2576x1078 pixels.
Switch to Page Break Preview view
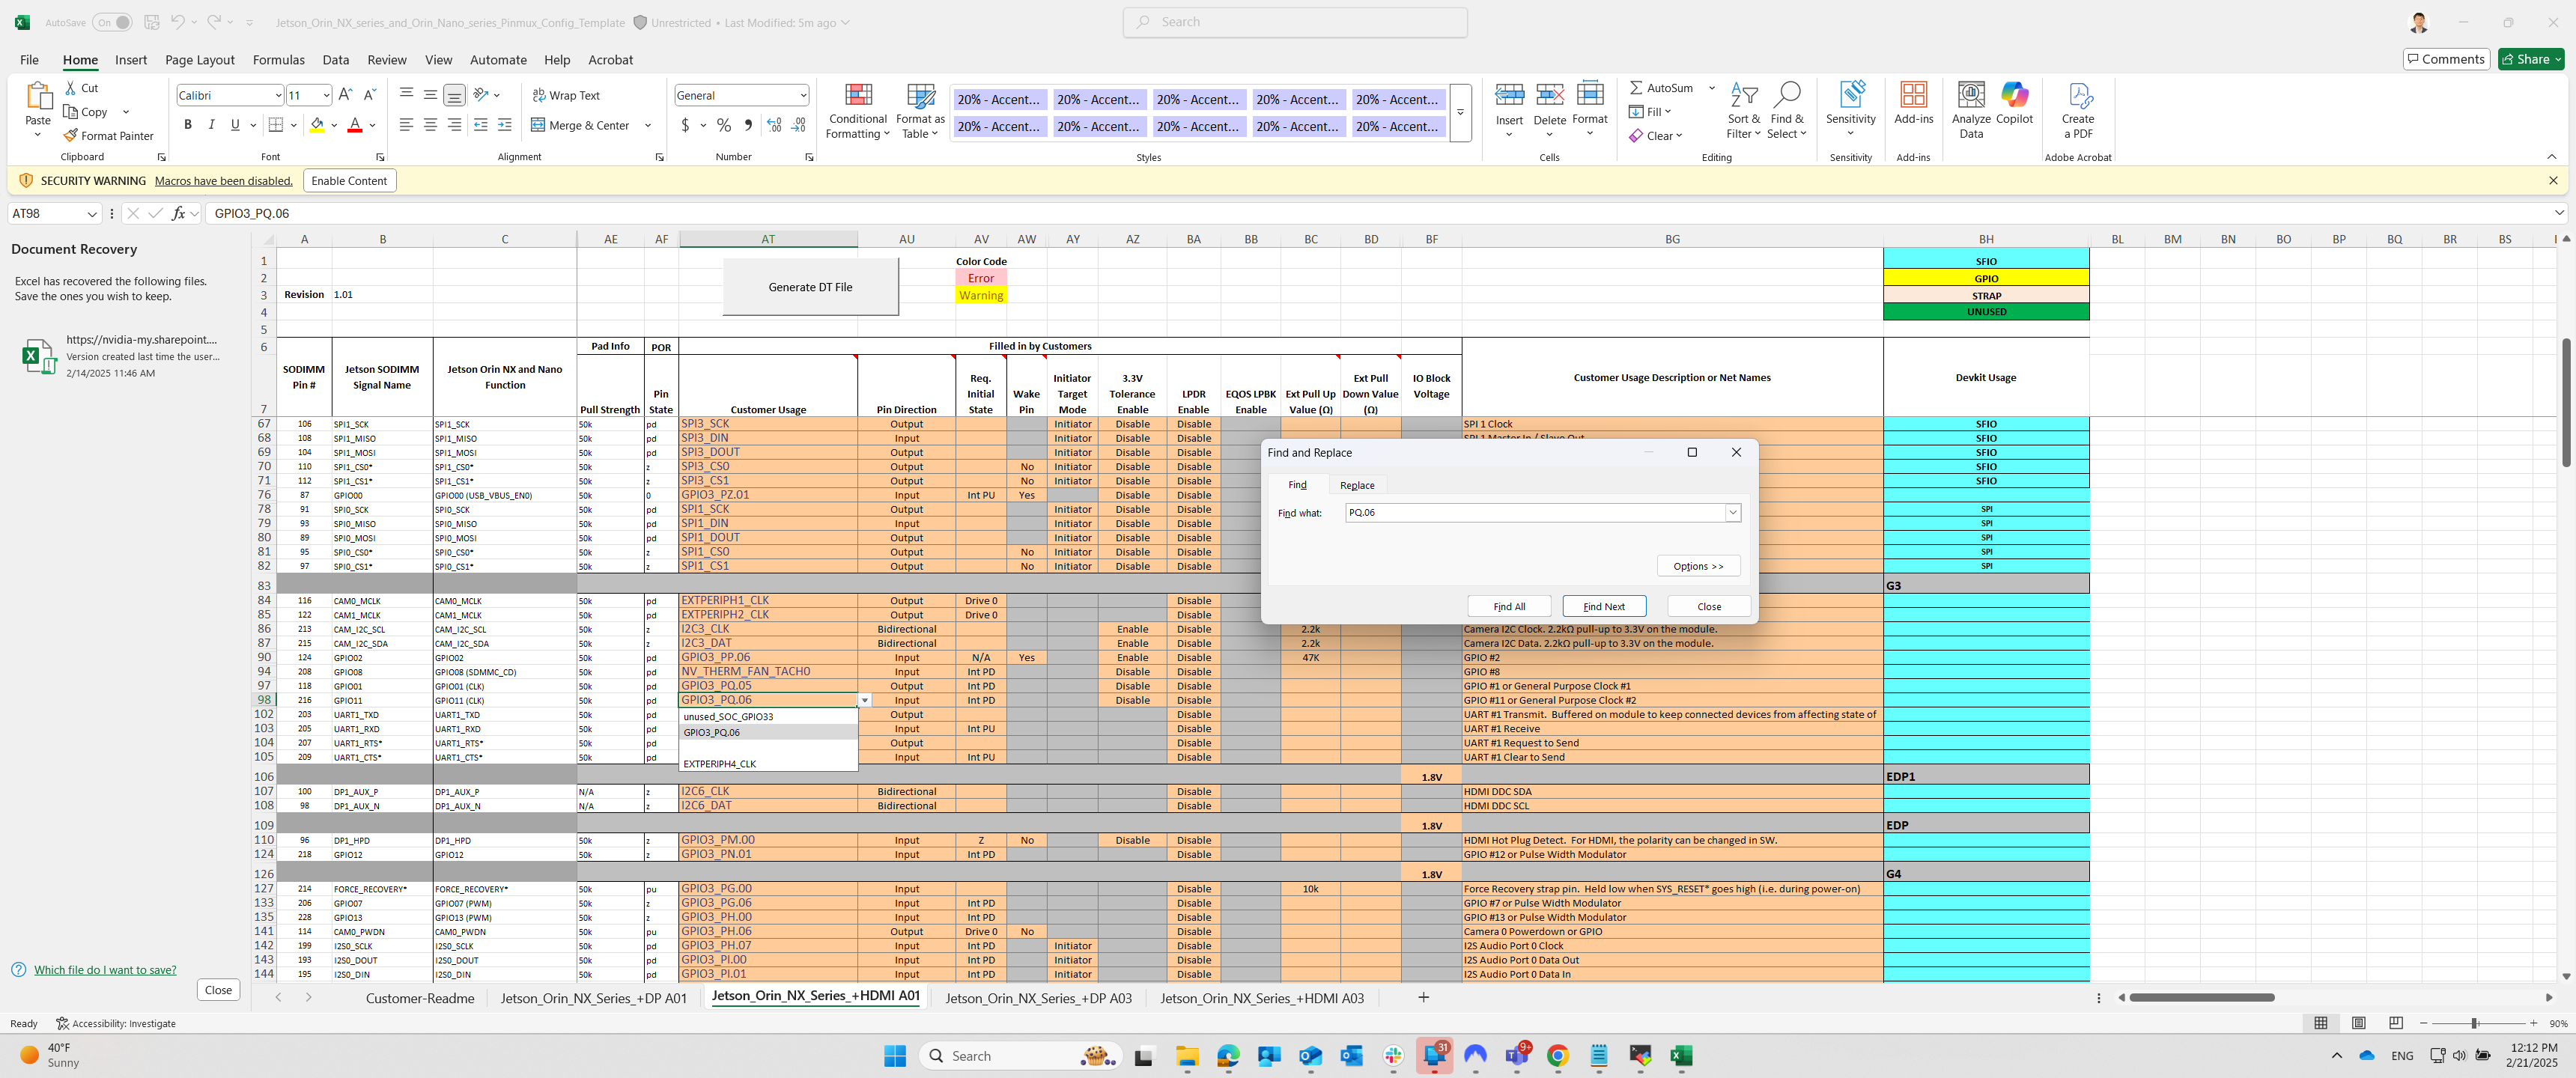pos(2396,1023)
